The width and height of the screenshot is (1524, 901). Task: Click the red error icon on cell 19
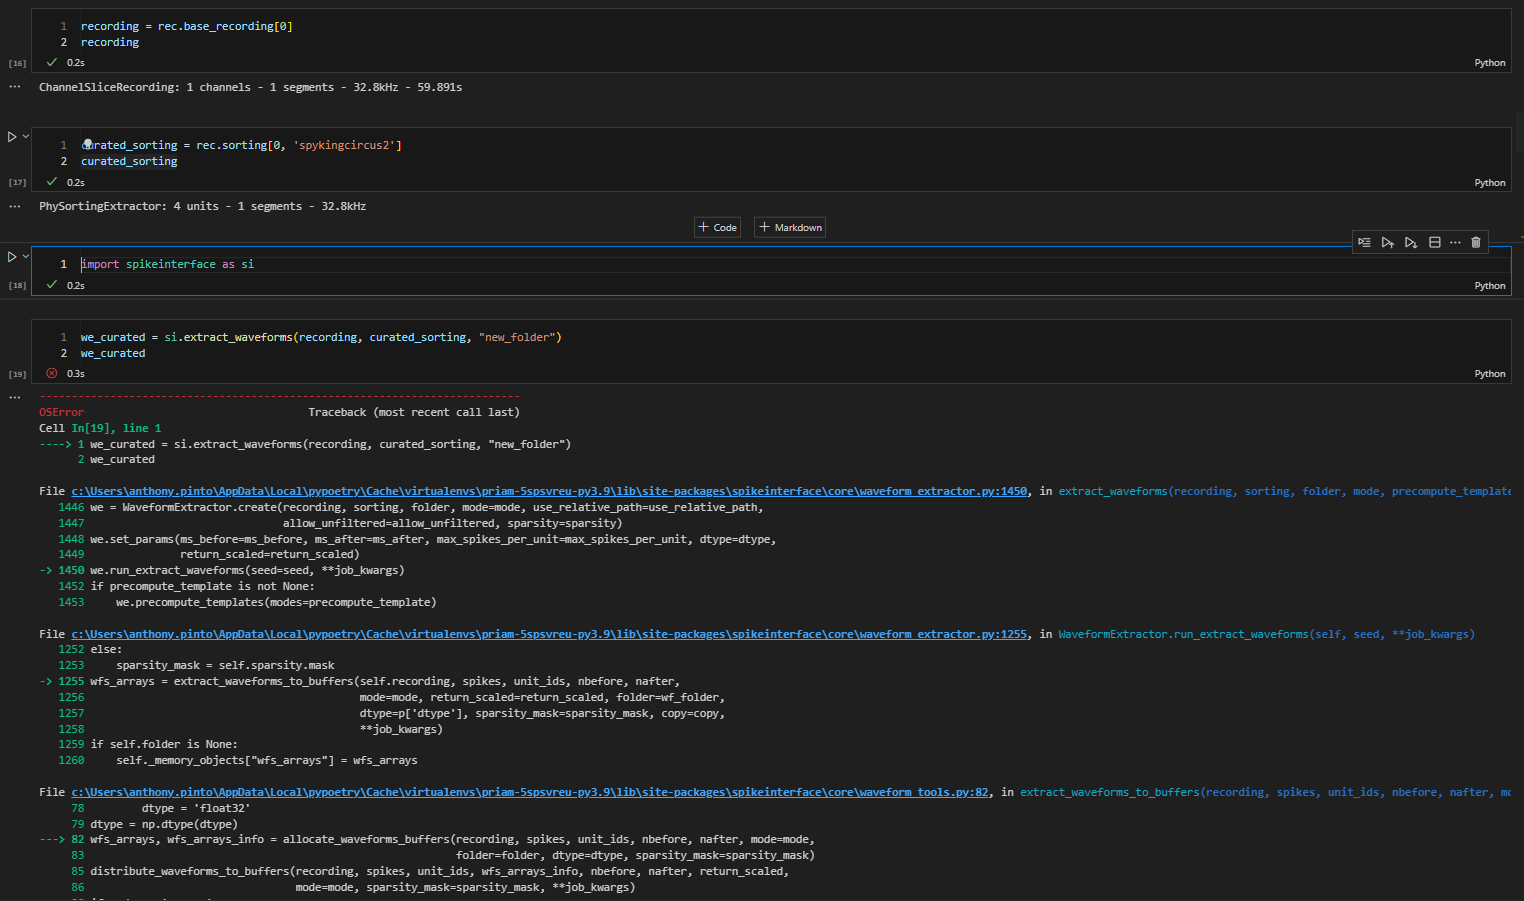pos(51,373)
